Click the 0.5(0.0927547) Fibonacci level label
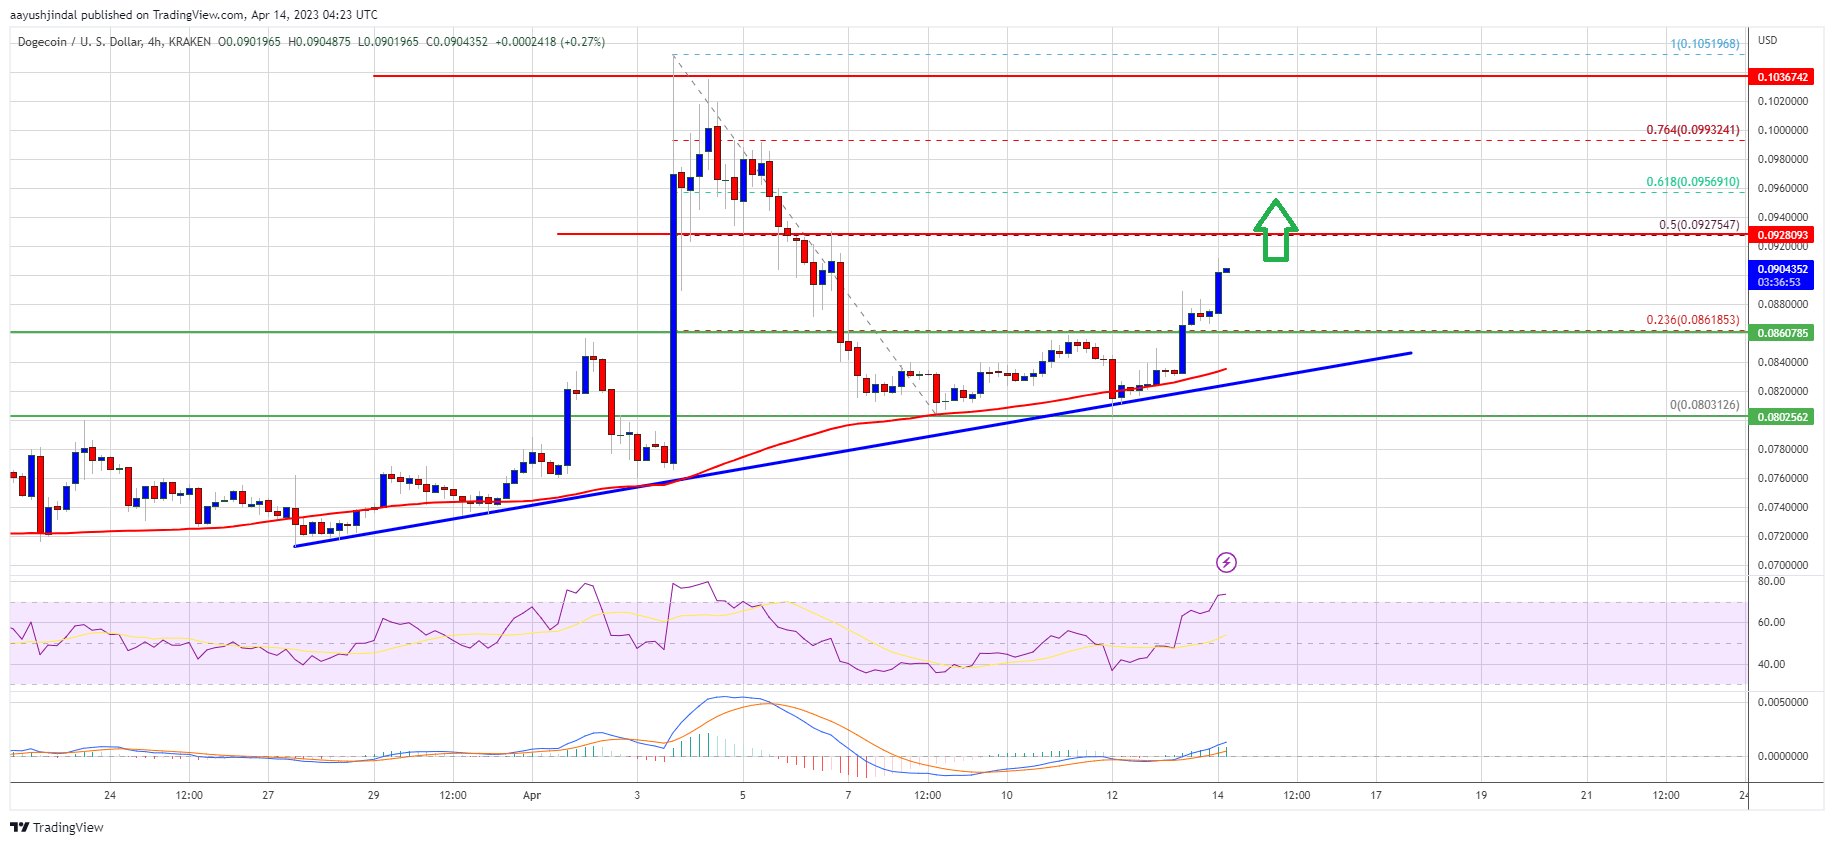 coord(1699,225)
